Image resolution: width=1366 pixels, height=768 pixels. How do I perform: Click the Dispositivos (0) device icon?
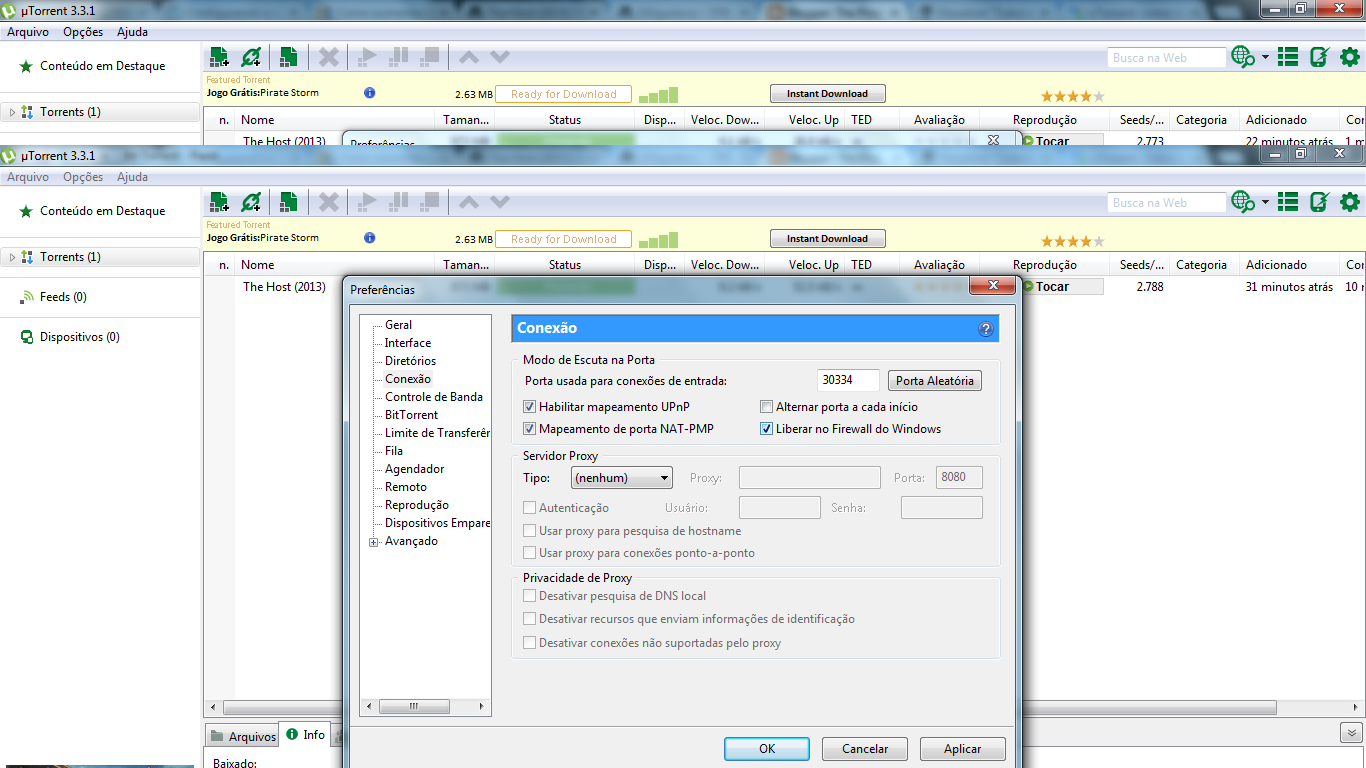(x=28, y=337)
